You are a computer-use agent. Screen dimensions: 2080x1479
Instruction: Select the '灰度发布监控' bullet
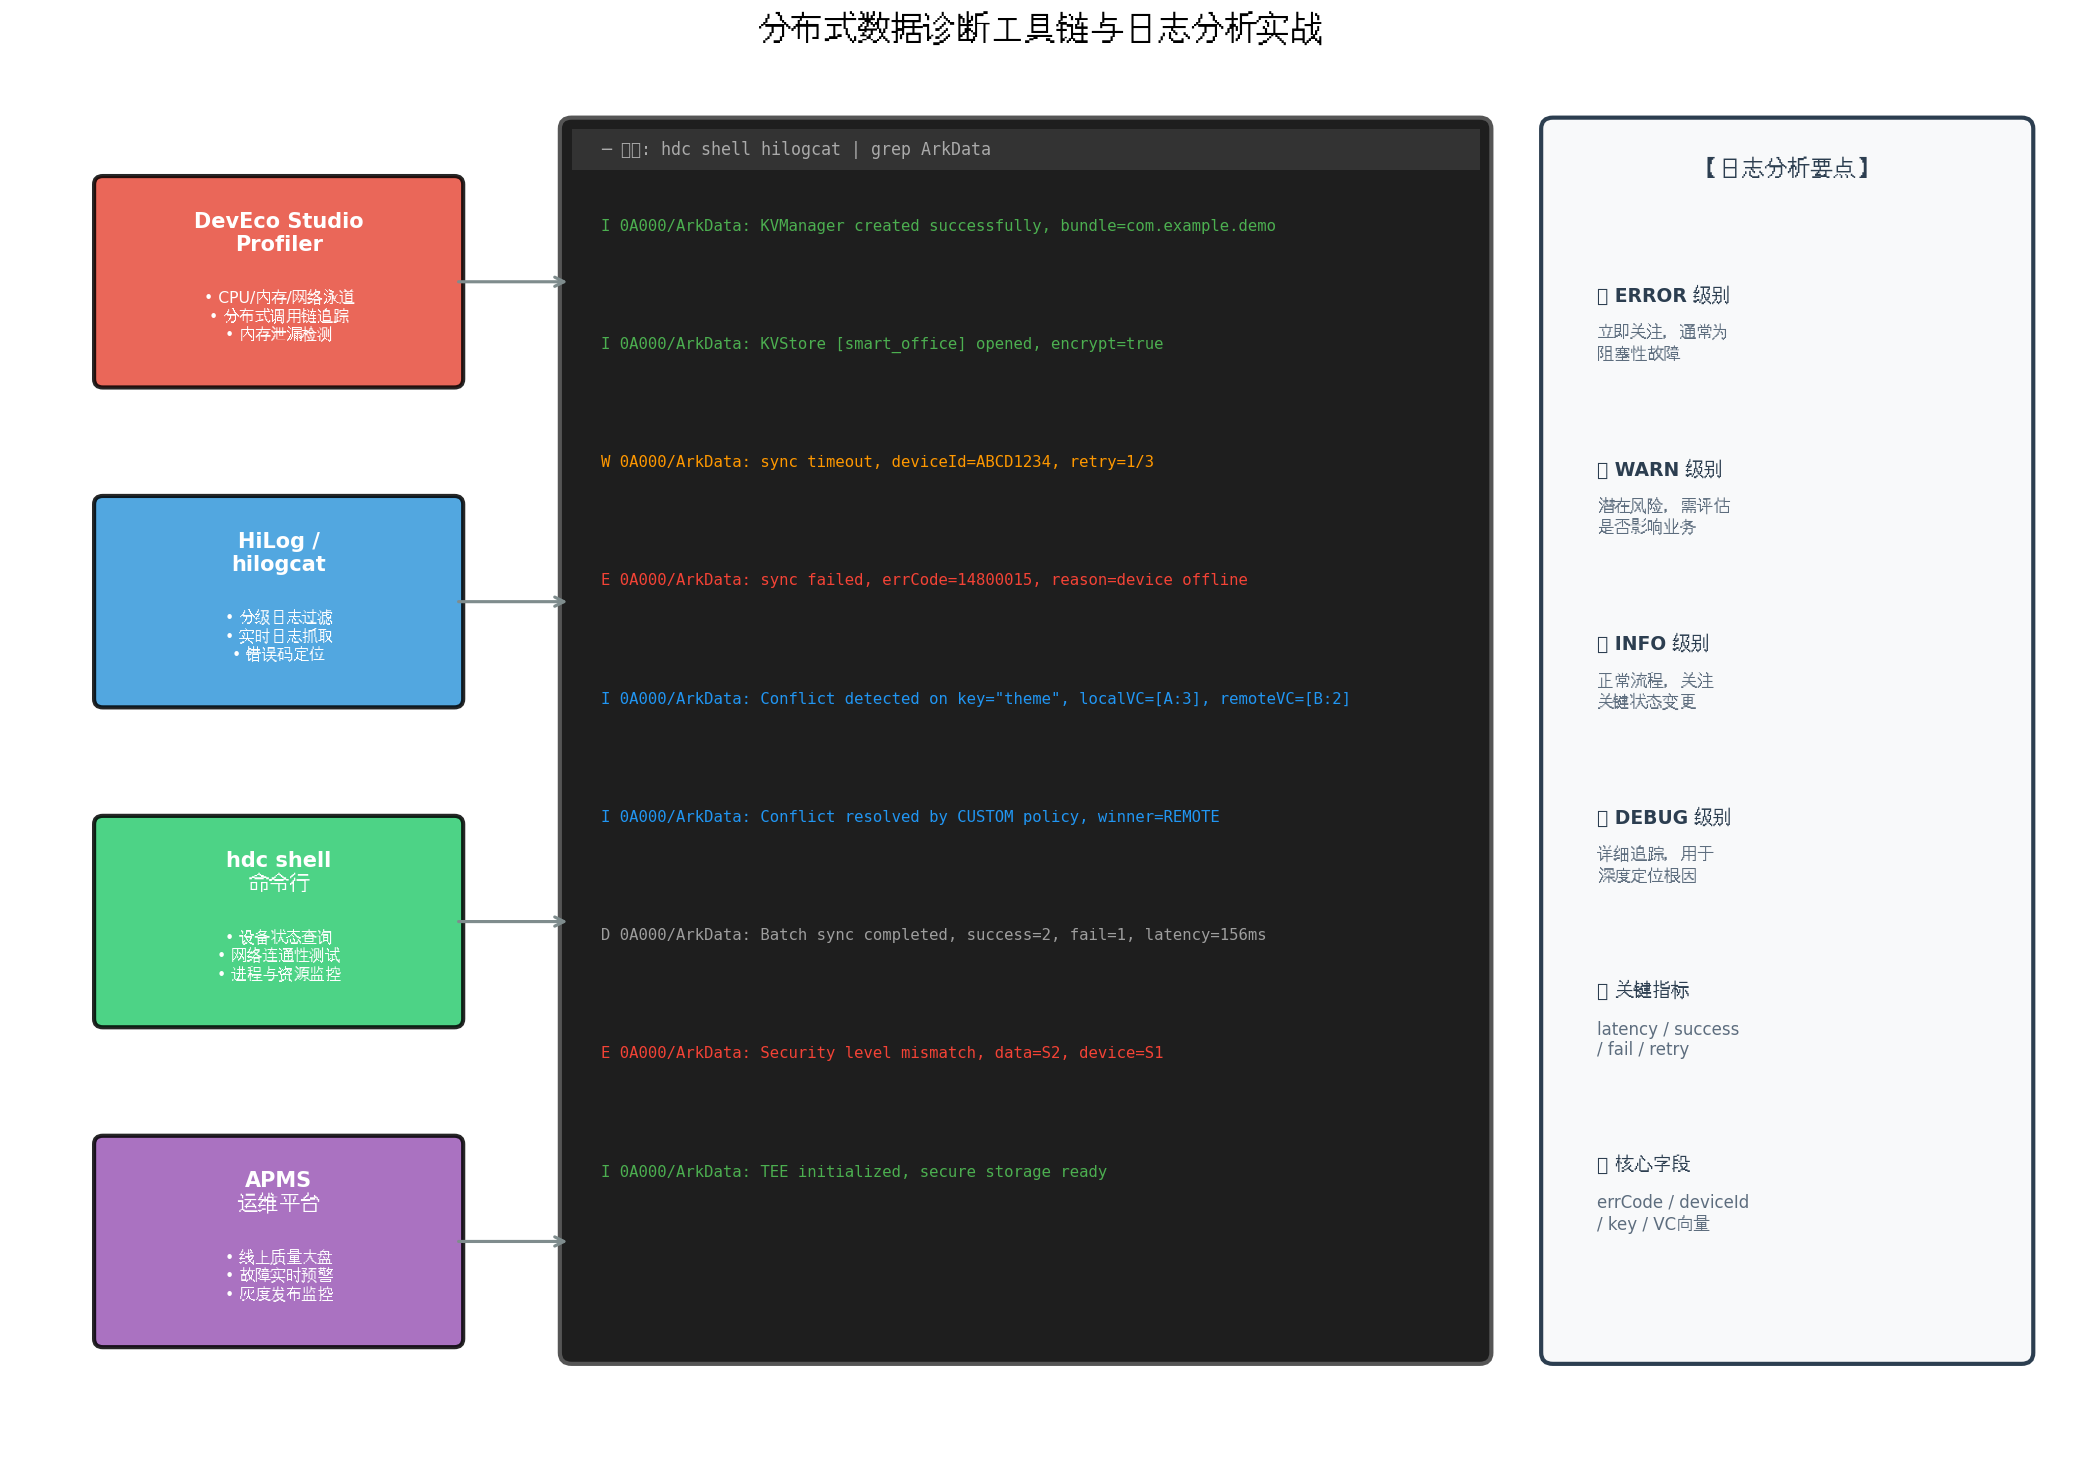(279, 1294)
